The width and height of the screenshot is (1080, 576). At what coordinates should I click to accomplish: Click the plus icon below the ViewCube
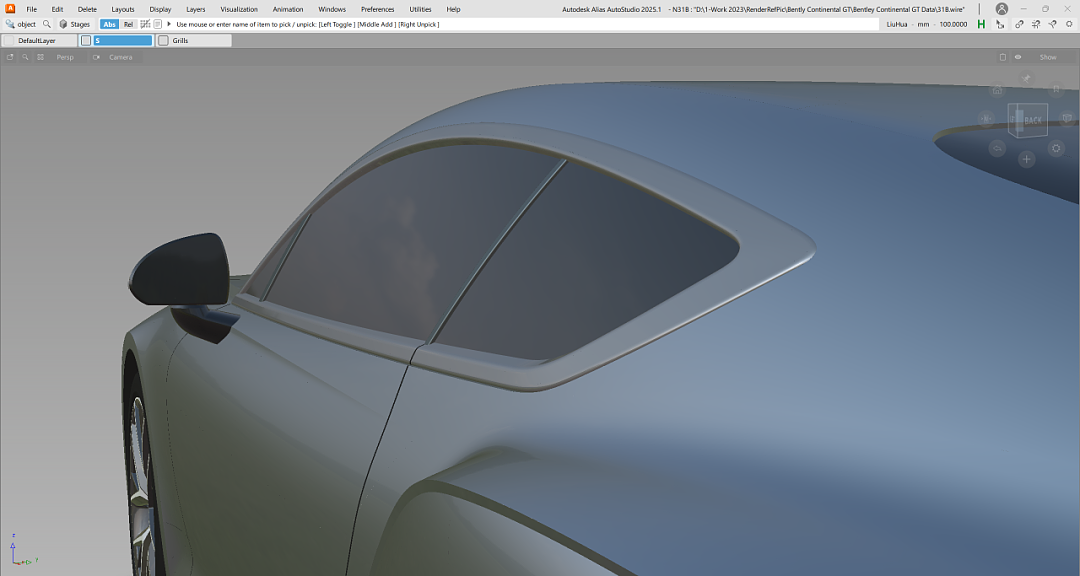tap(1026, 159)
